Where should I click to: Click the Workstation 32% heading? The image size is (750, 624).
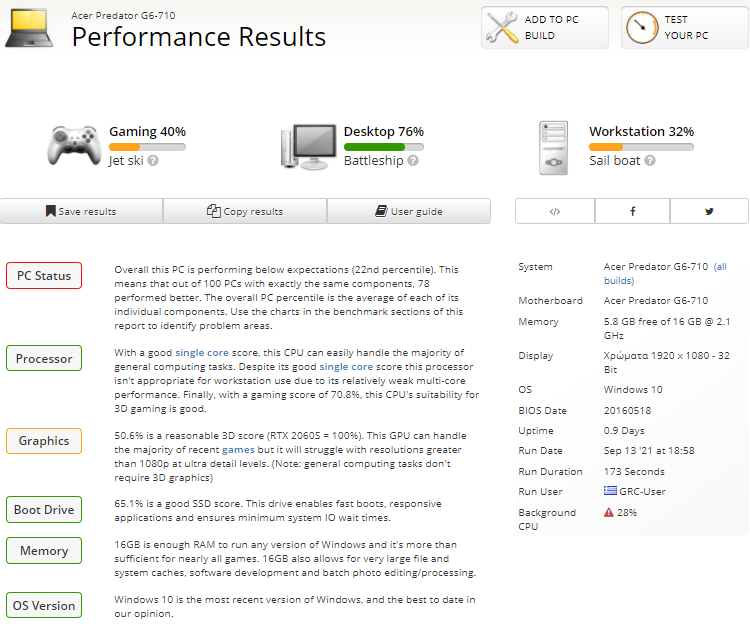[x=641, y=131]
